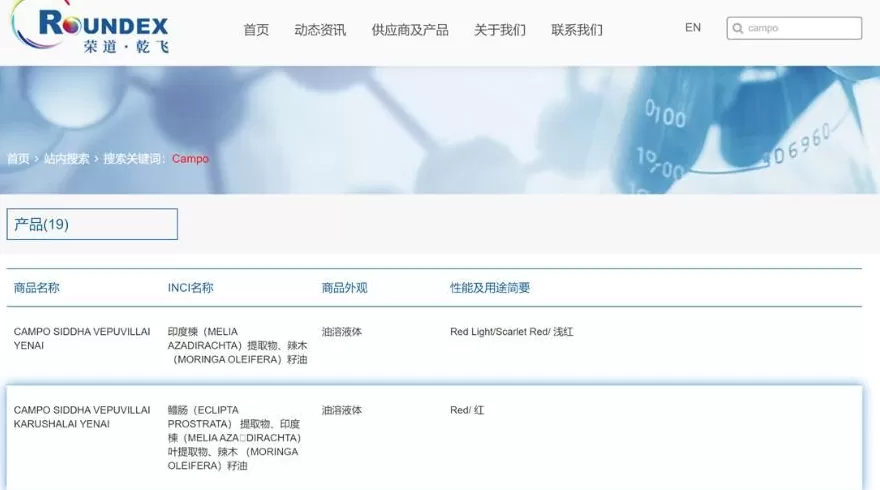Screen dimensions: 880x490
Task: Click 油溶液体 in the KARUSHALAI row
Action: pyautogui.click(x=342, y=410)
